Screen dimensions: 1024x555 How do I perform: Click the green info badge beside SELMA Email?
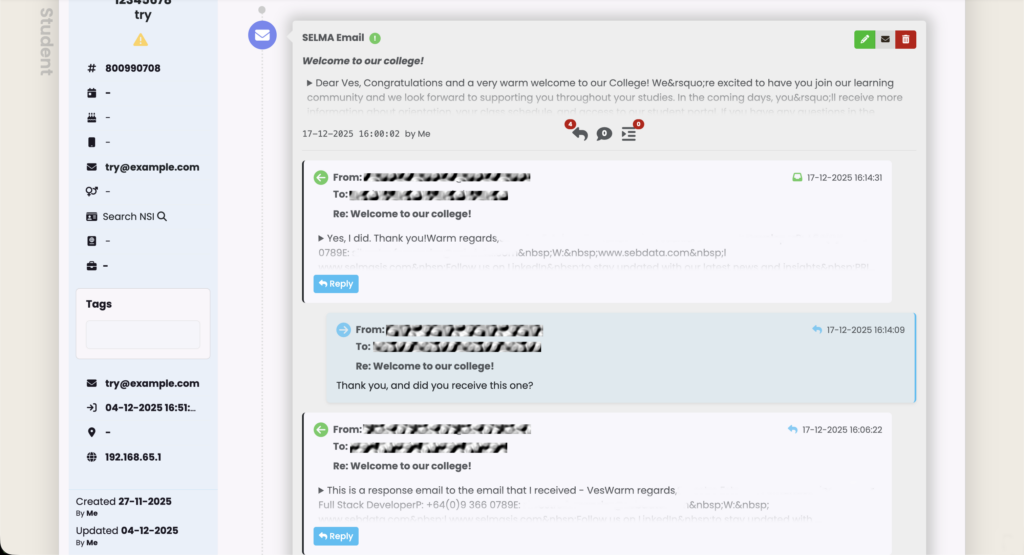[375, 38]
